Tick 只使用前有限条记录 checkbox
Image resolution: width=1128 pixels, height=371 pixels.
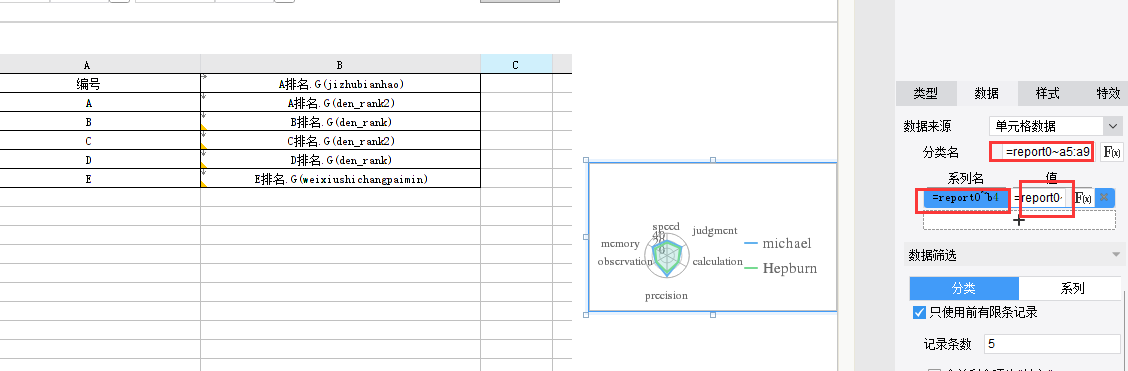(919, 312)
